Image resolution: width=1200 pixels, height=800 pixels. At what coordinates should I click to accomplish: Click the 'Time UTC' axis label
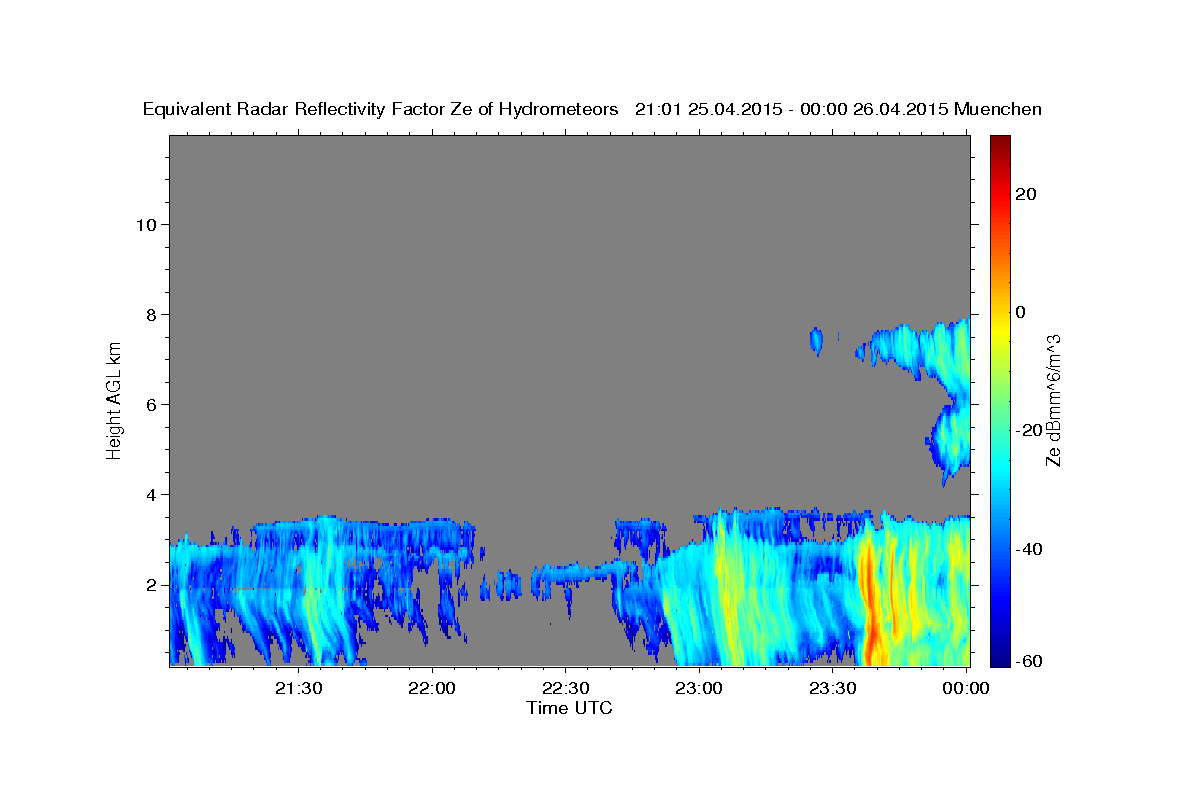(569, 708)
